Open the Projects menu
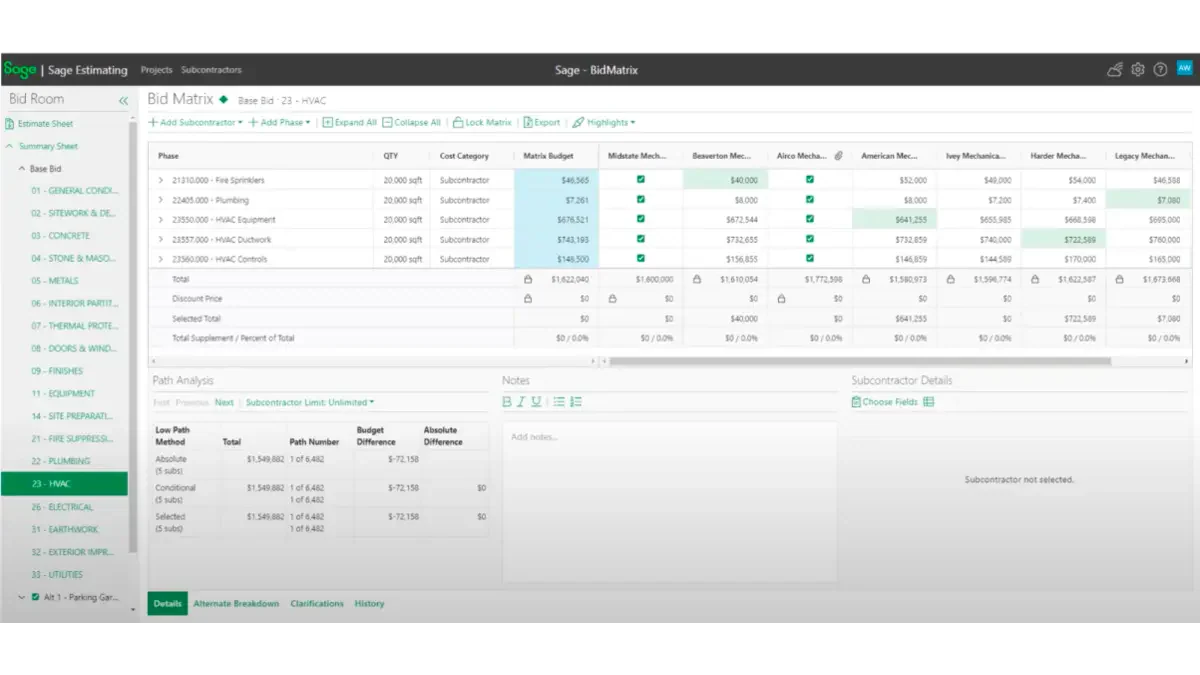The image size is (1200, 675). [157, 70]
